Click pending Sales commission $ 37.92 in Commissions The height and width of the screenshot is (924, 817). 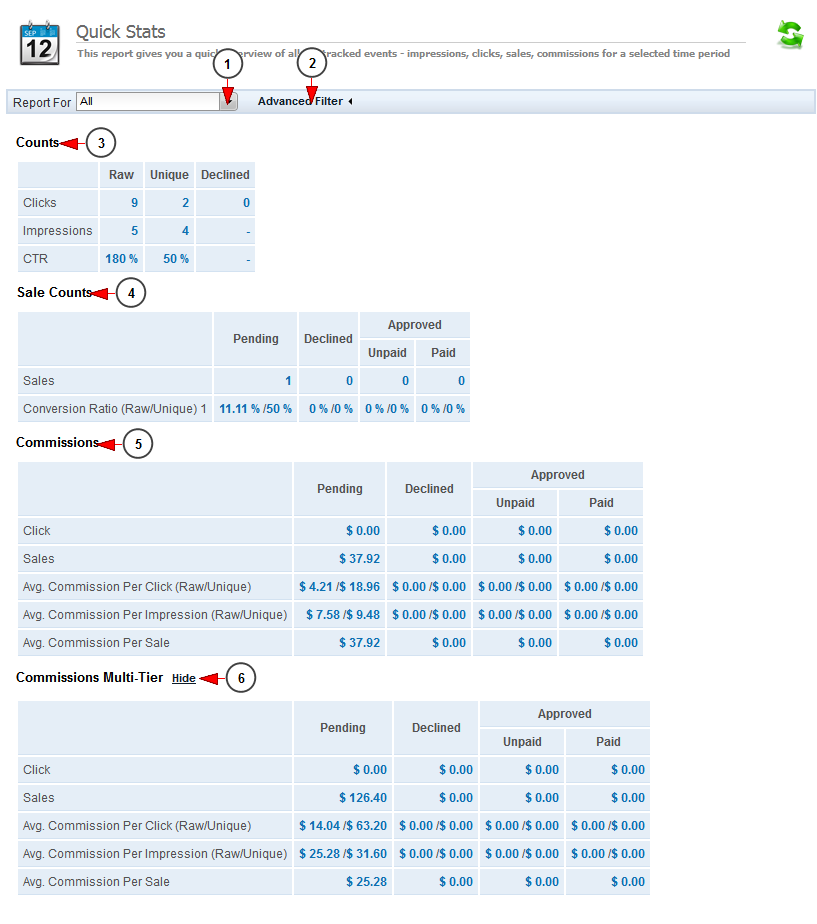click(360, 559)
